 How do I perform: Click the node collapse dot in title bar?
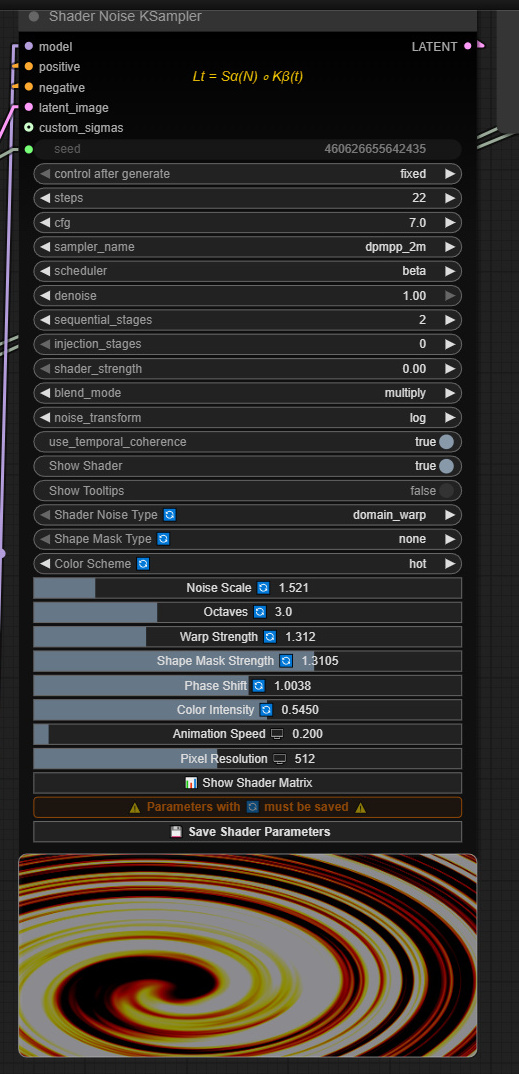coord(34,16)
